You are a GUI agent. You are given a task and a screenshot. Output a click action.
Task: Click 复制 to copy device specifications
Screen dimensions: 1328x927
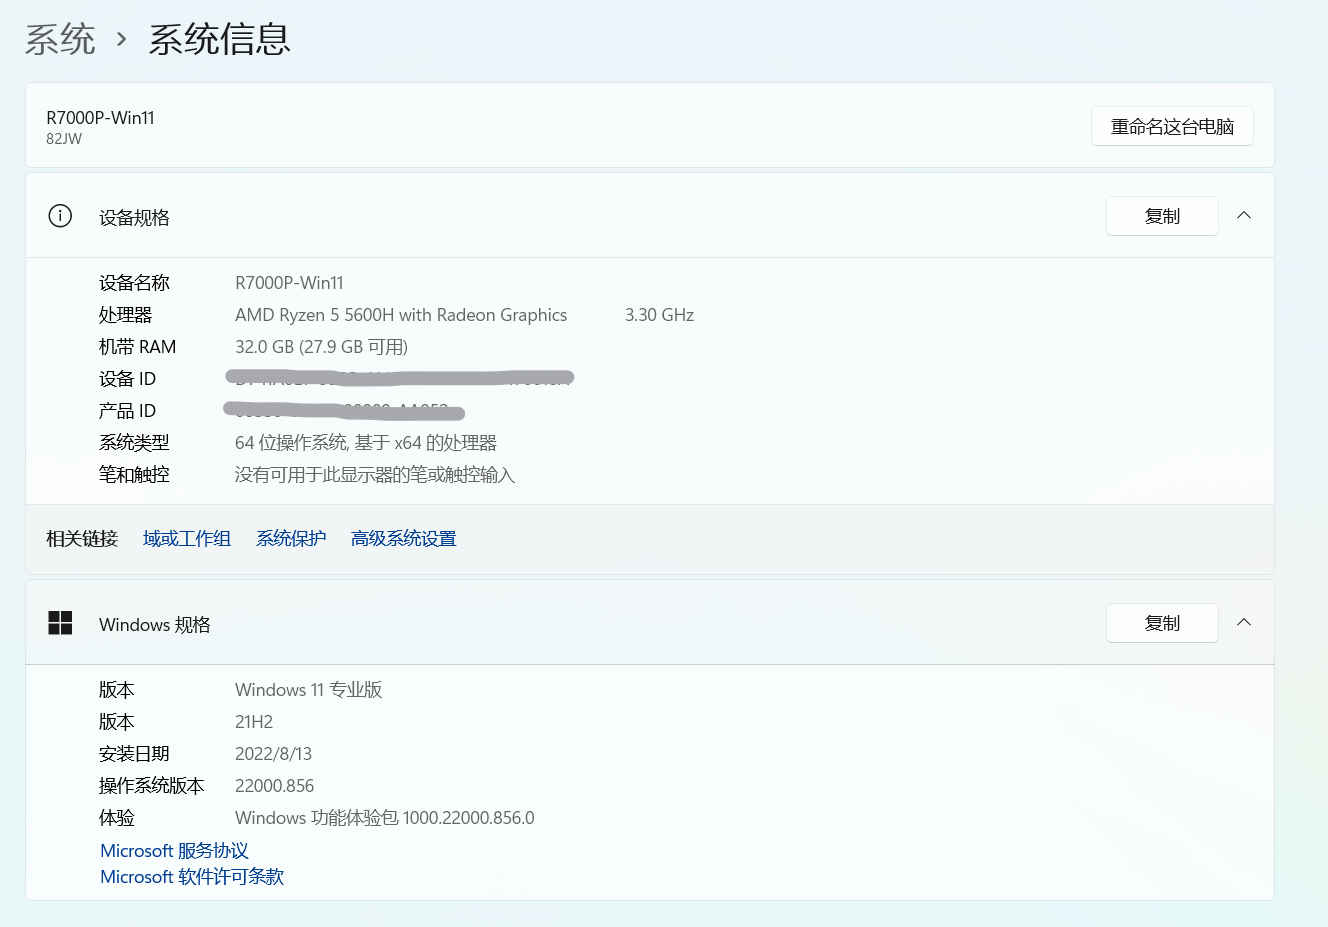click(1161, 215)
